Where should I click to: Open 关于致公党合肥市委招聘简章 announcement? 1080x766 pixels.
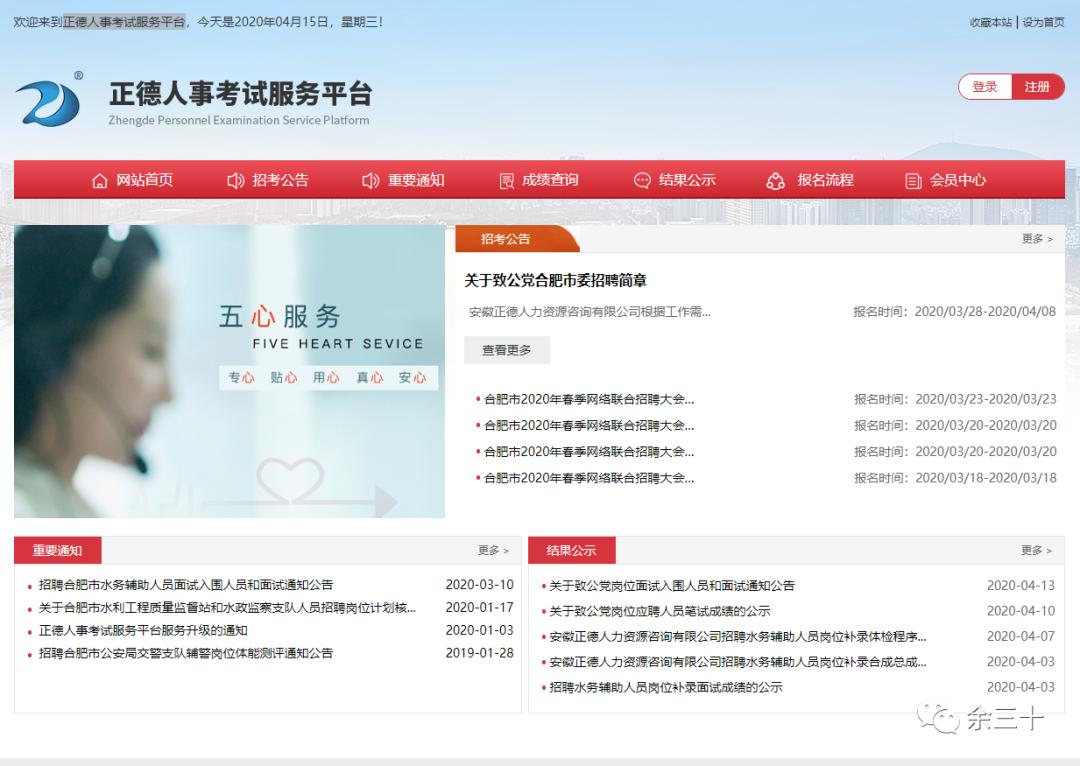(x=556, y=281)
